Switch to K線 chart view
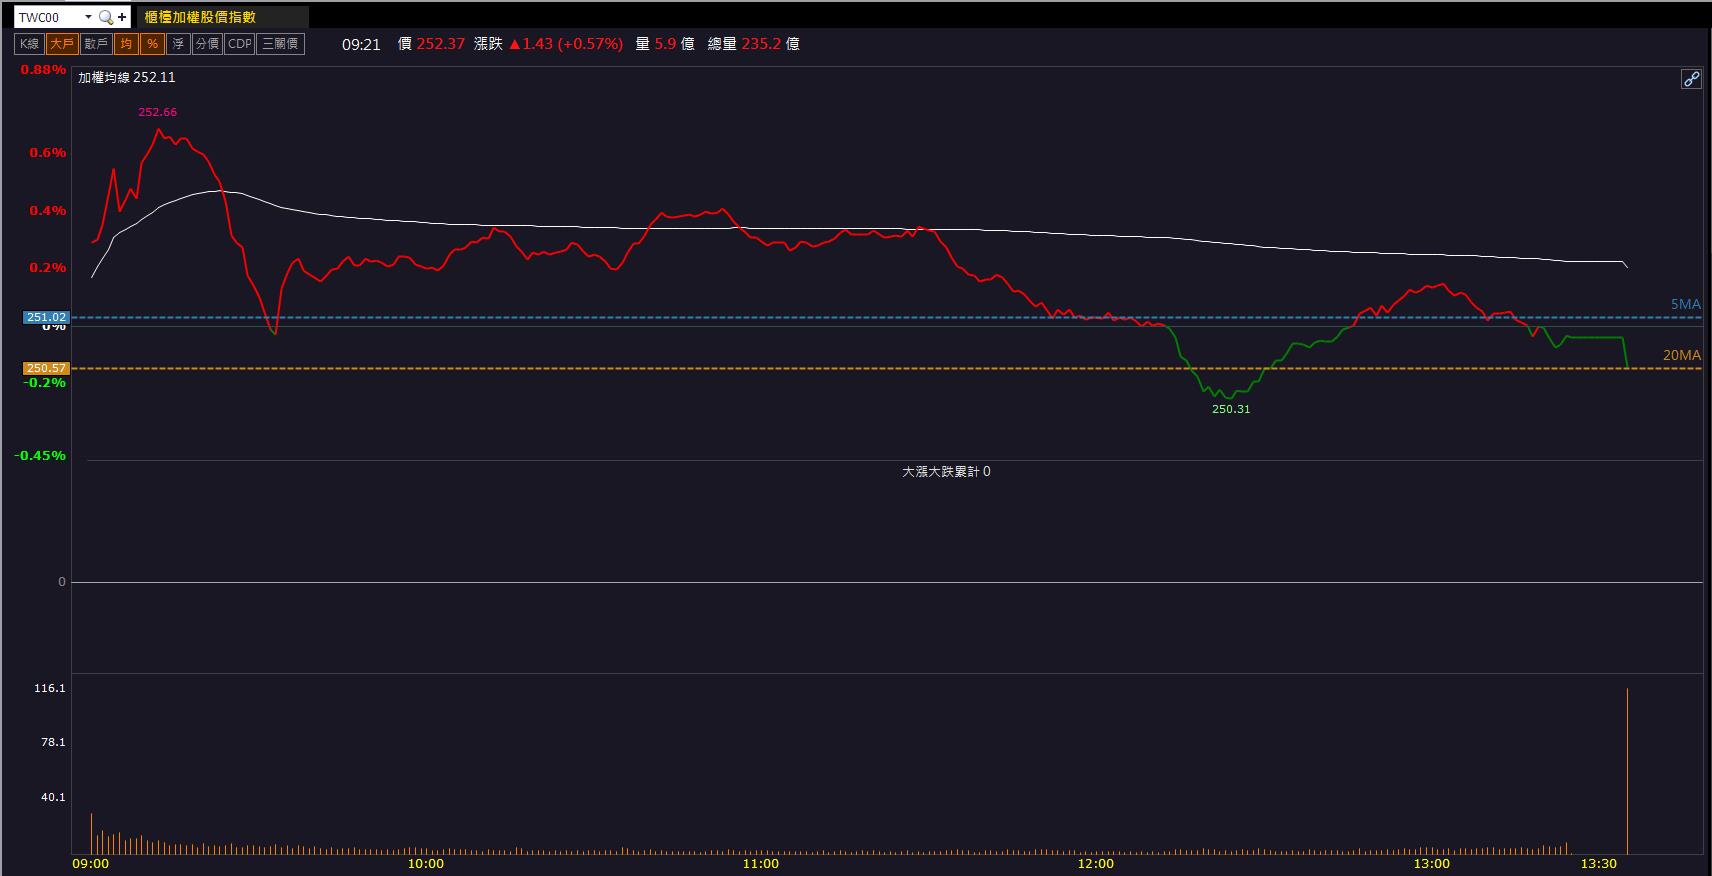The height and width of the screenshot is (876, 1712). tap(29, 44)
